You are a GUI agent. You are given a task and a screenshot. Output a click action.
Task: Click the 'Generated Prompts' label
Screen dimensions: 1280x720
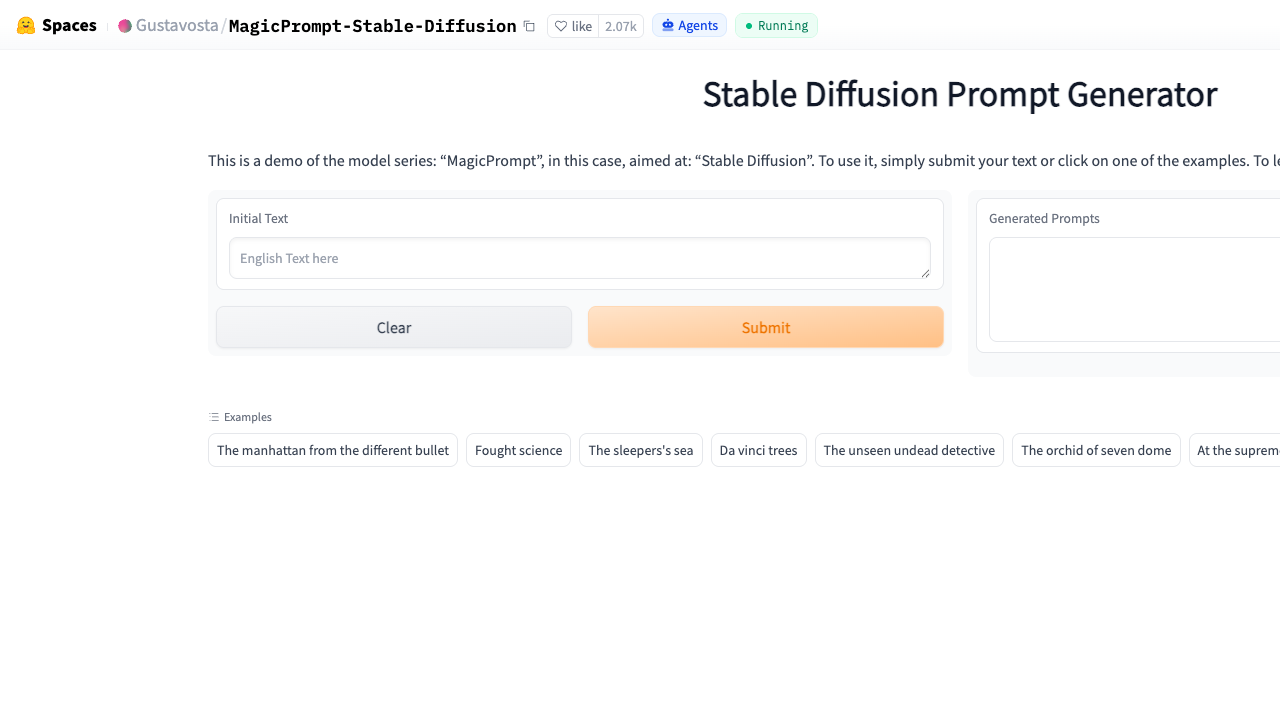pyautogui.click(x=1044, y=219)
